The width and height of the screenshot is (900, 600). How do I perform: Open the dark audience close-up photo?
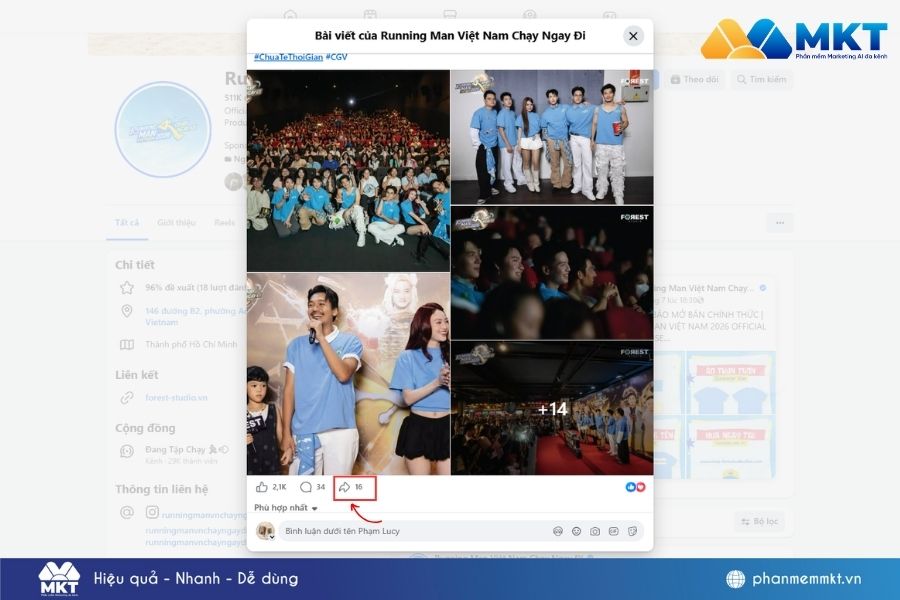pos(552,273)
